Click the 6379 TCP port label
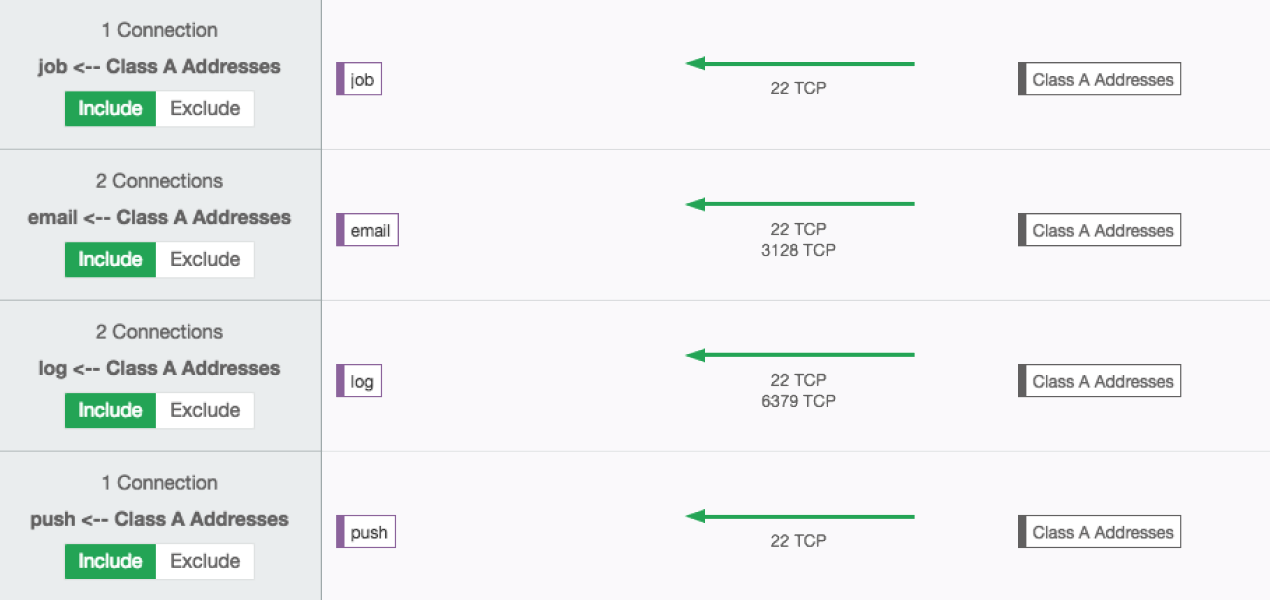Screen dimensions: 1270x600 [x=798, y=401]
